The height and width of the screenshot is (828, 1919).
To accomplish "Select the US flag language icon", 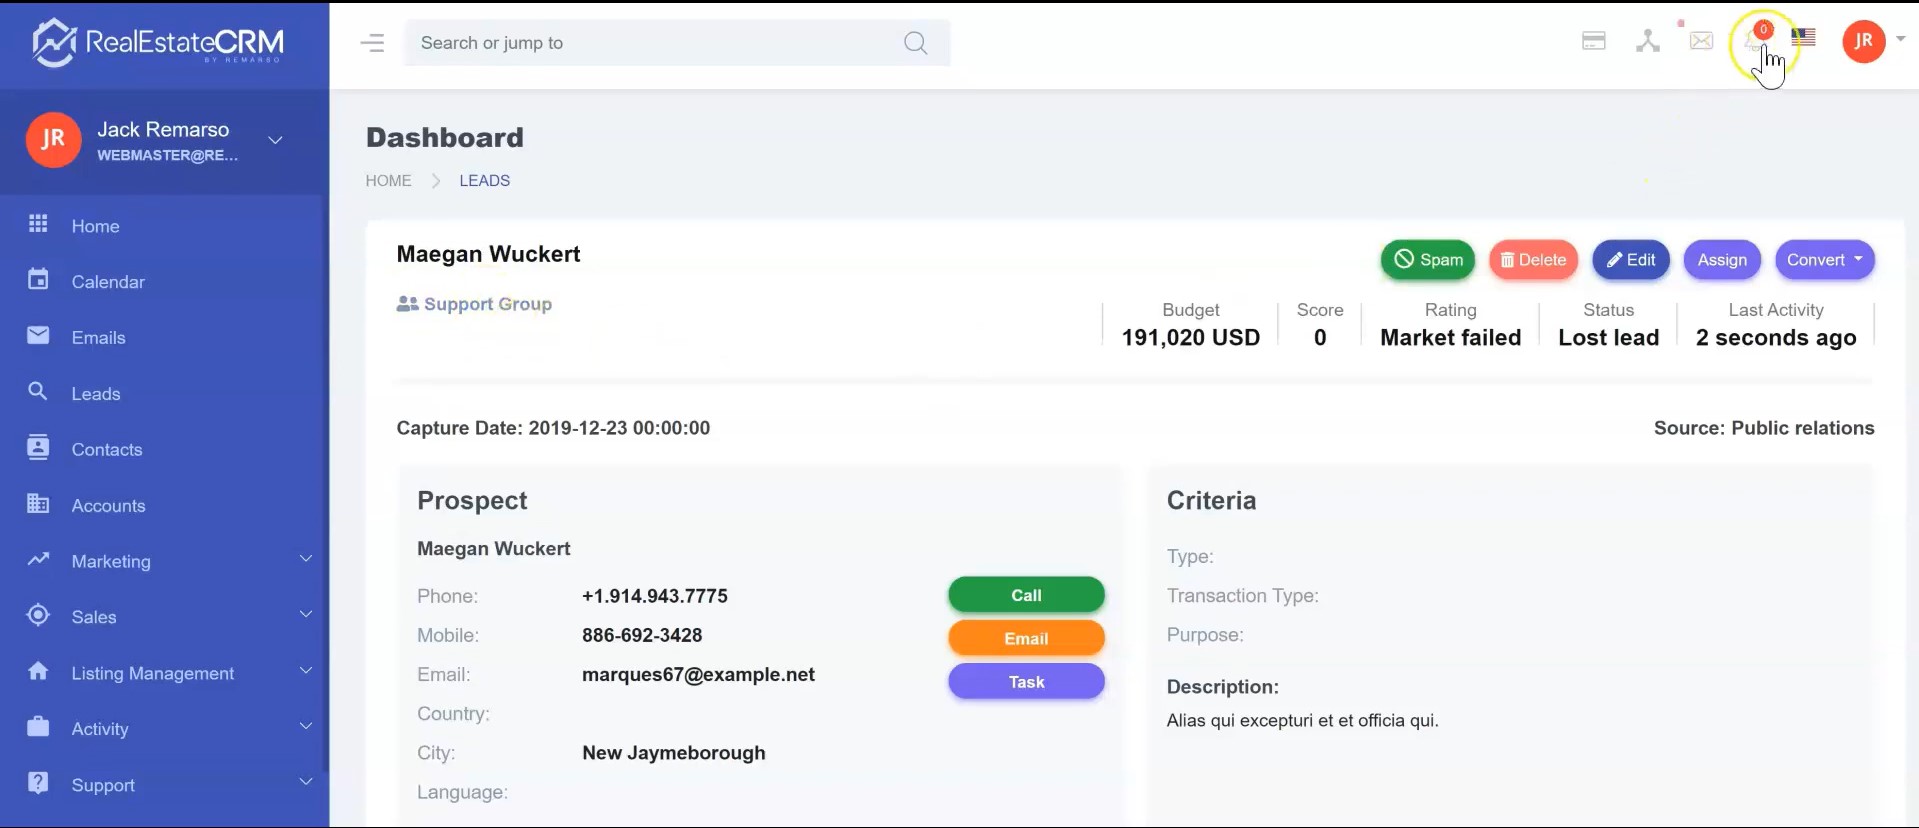I will pos(1803,38).
